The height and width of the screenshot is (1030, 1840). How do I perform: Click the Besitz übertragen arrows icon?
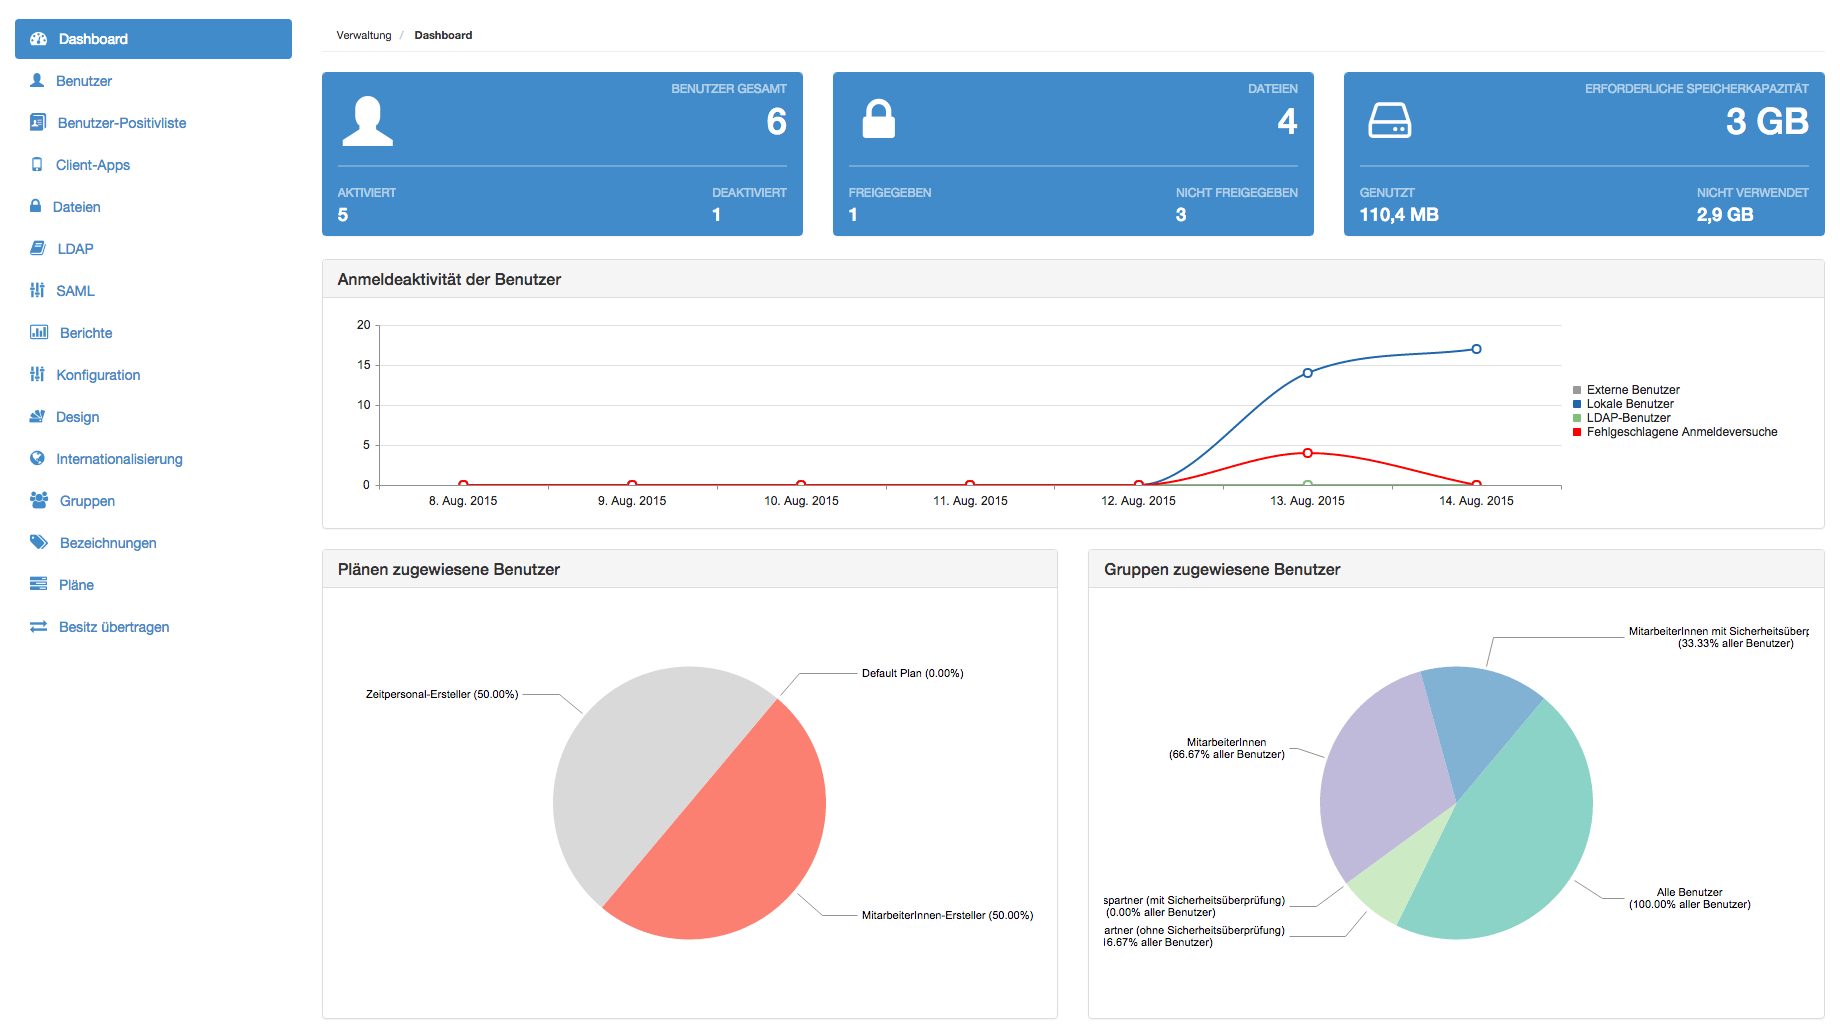click(x=38, y=626)
